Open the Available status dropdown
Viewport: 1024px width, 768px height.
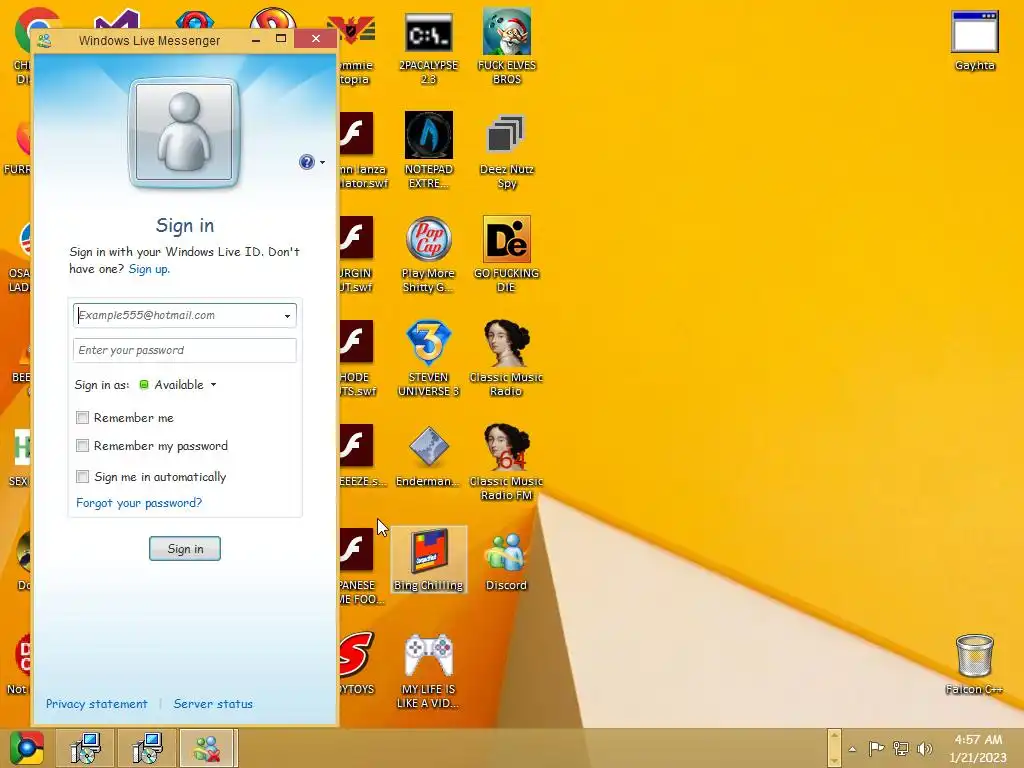178,385
